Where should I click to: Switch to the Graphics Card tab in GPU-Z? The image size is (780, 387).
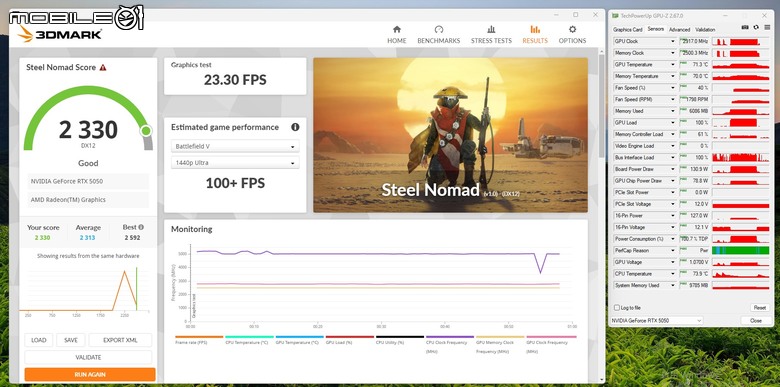[627, 29]
